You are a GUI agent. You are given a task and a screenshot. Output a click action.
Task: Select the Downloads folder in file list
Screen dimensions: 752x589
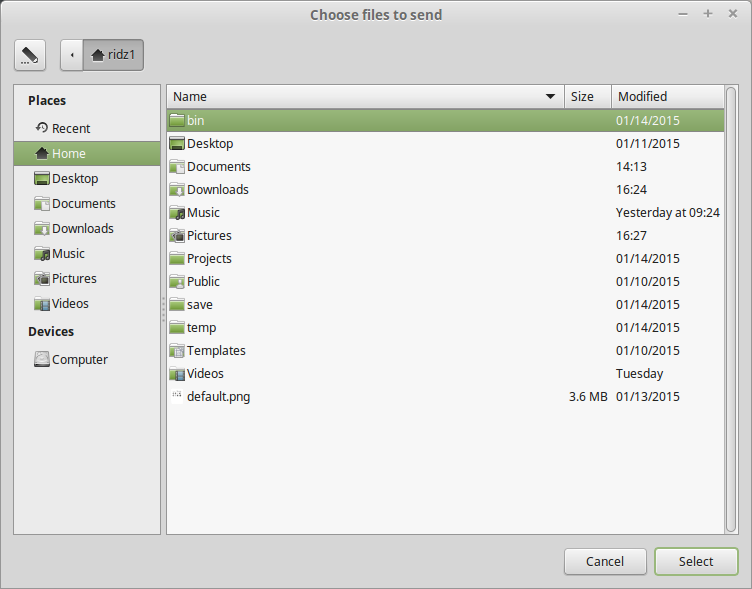click(x=446, y=189)
